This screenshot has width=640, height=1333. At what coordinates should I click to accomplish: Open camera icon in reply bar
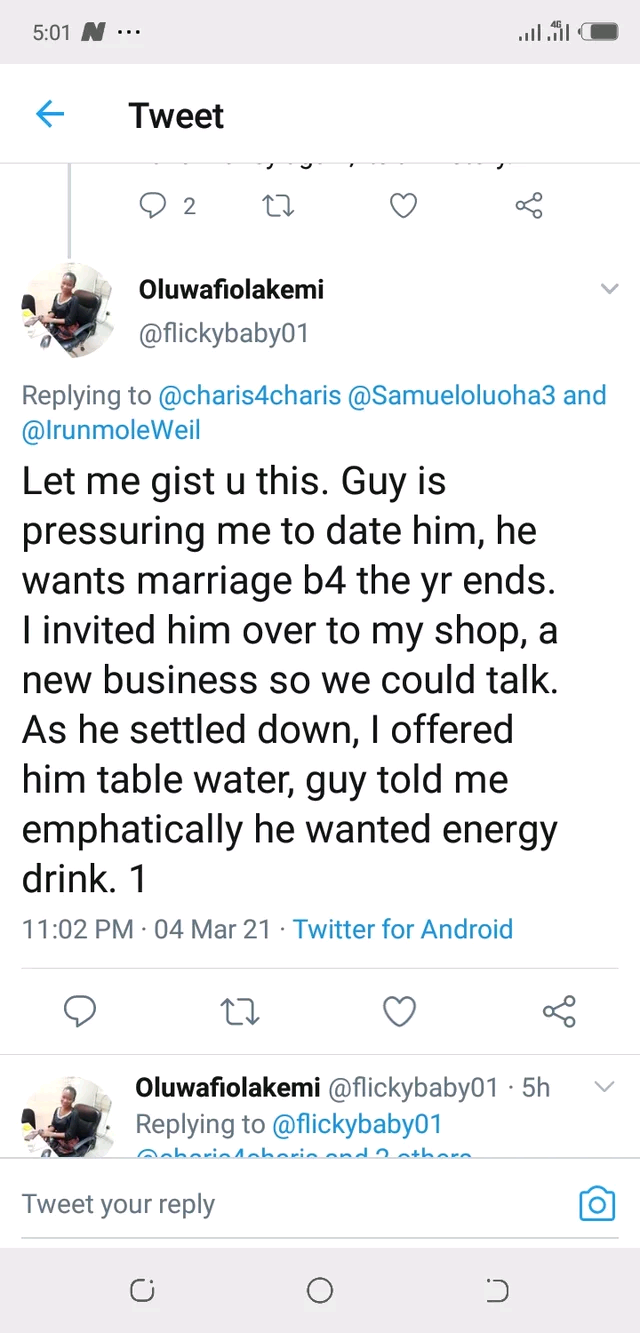(x=597, y=1204)
